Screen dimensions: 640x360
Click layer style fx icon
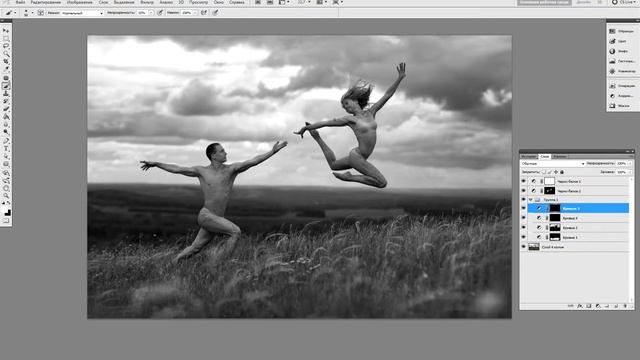(580, 306)
